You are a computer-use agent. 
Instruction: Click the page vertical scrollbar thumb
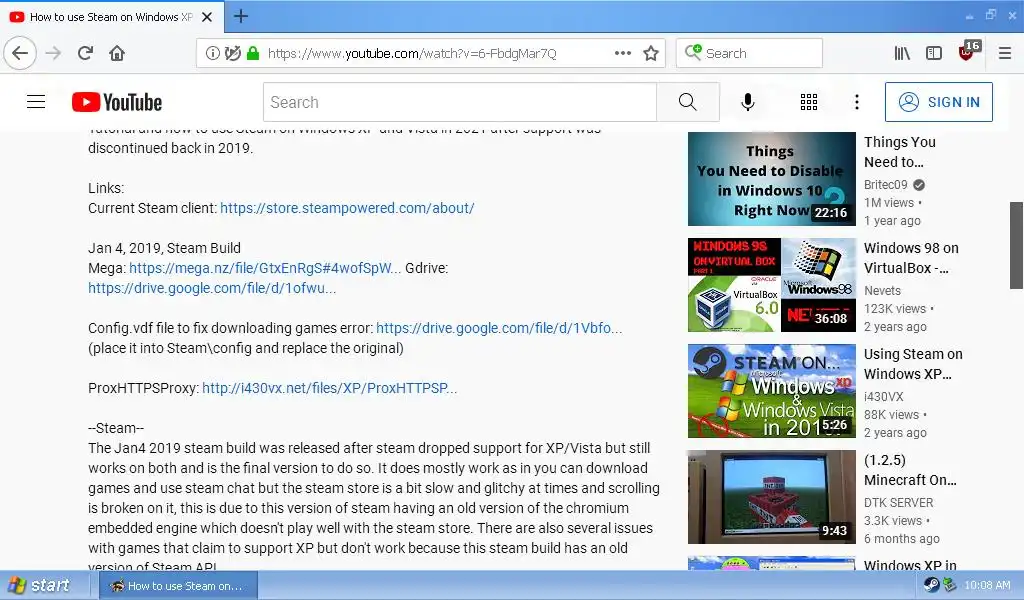[1016, 245]
